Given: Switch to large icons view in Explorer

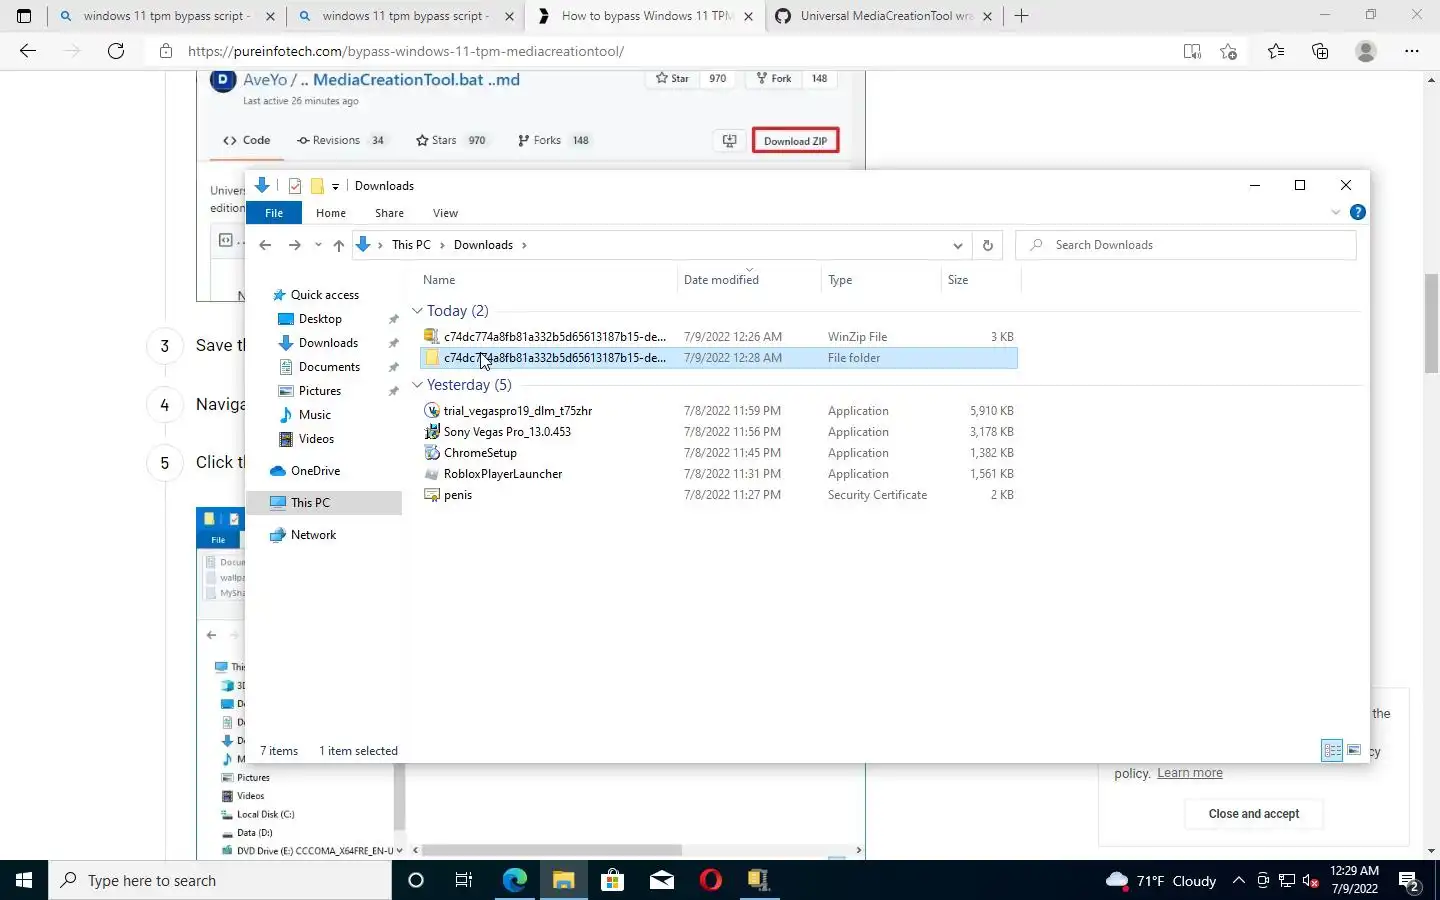Looking at the screenshot, I should point(1354,750).
